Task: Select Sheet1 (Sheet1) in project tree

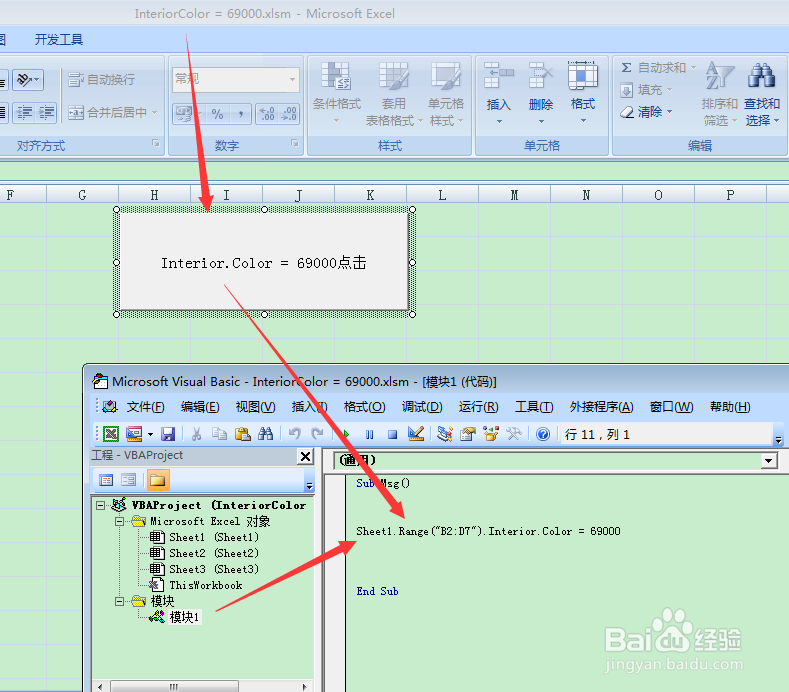Action: [x=214, y=537]
